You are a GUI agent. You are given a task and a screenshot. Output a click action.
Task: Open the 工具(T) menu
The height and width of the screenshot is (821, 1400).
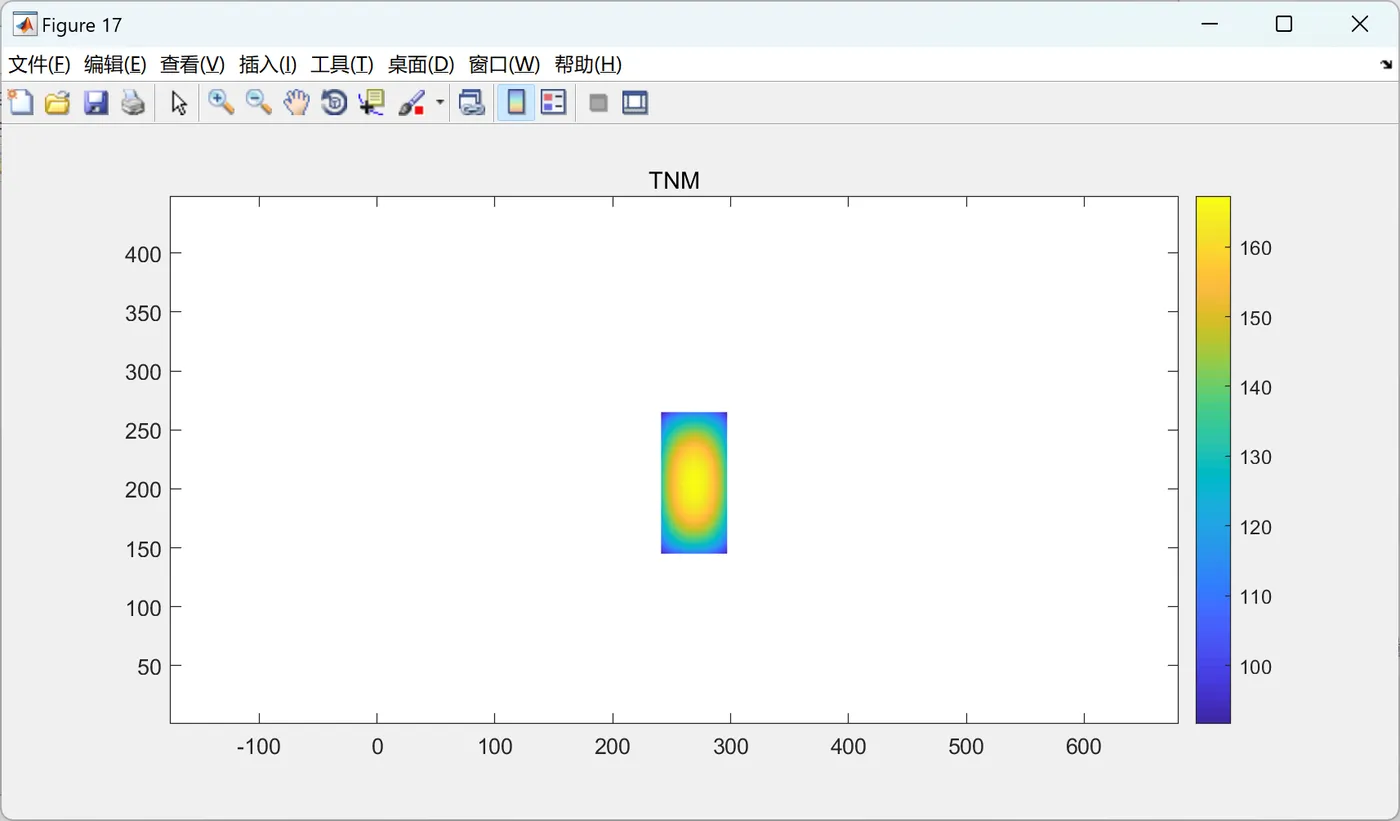[x=342, y=65]
